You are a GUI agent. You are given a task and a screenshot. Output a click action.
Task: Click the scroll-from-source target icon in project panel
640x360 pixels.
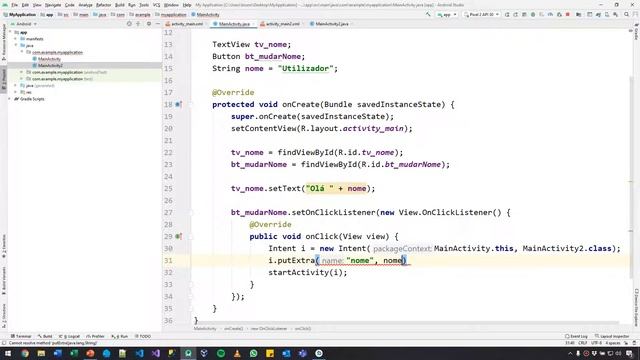[x=129, y=24]
